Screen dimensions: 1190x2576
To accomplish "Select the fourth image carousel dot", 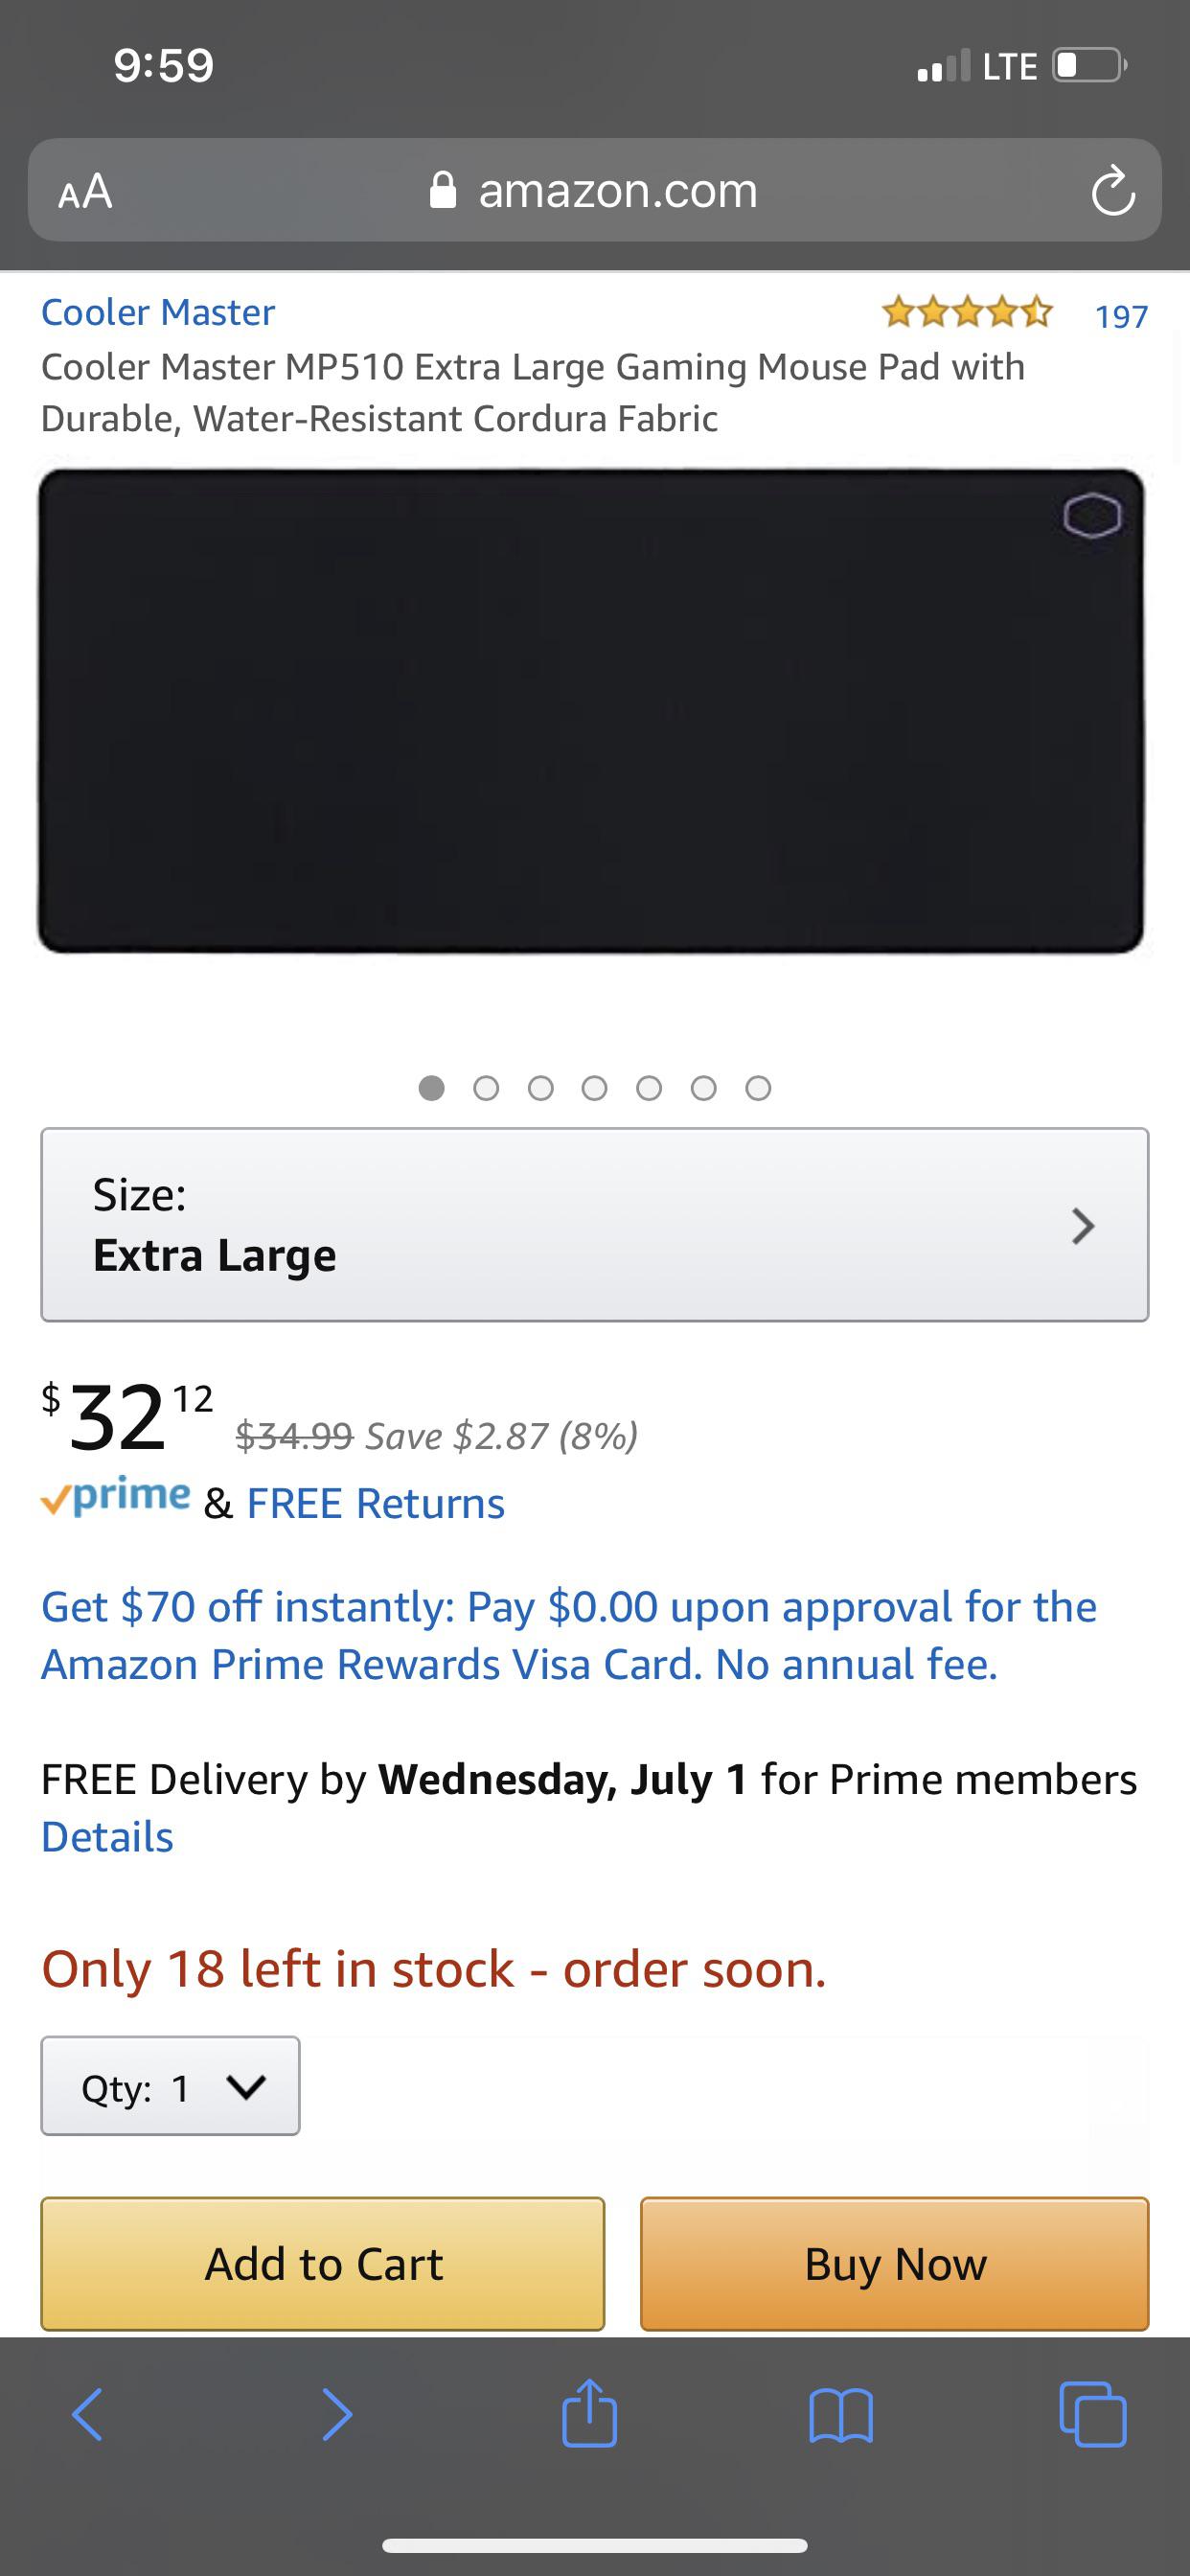I will pyautogui.click(x=596, y=1088).
